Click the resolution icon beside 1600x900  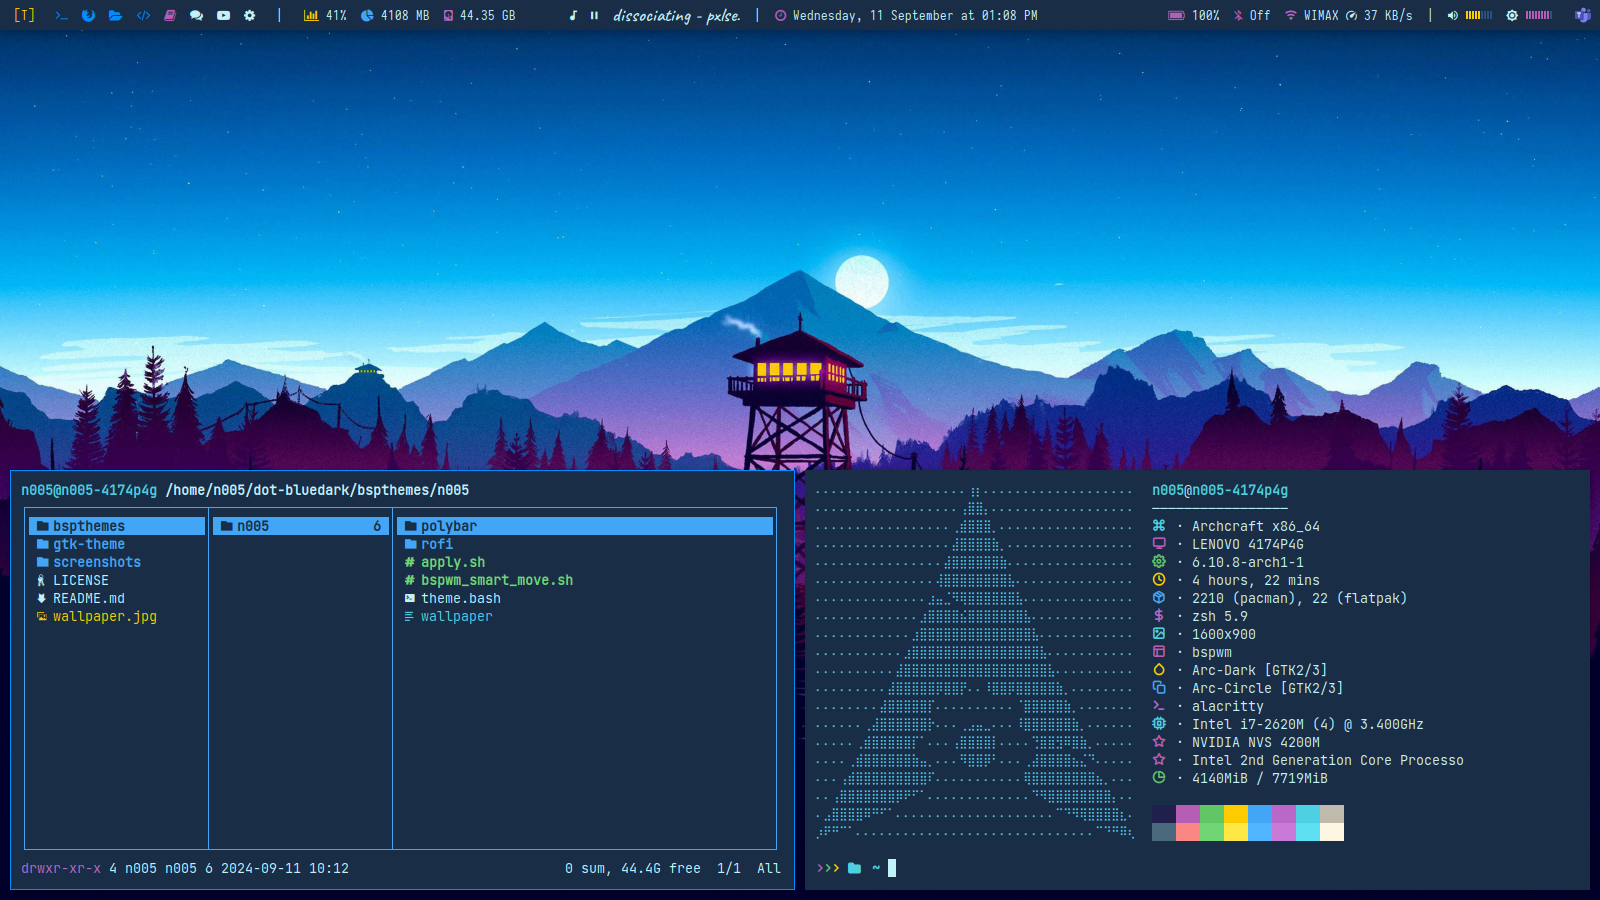point(1159,634)
